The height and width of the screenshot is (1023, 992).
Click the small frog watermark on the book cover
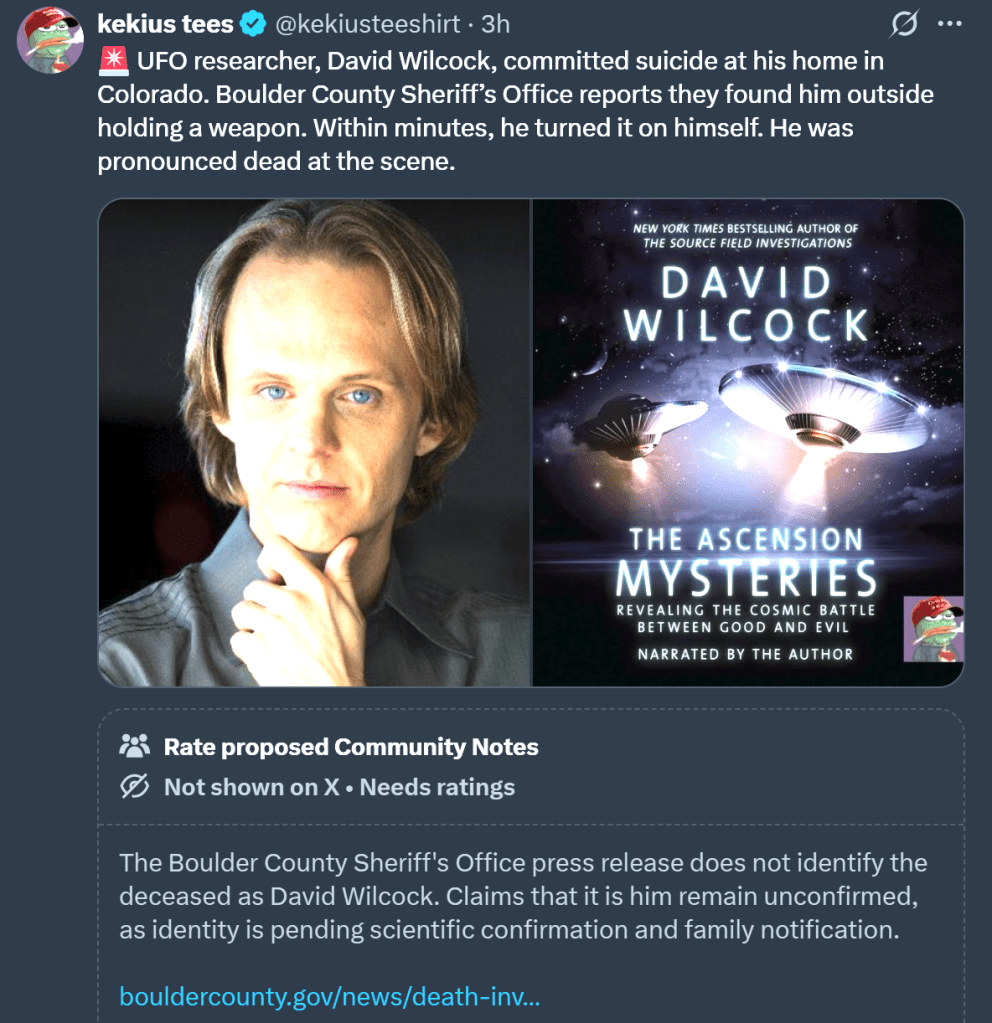932,630
